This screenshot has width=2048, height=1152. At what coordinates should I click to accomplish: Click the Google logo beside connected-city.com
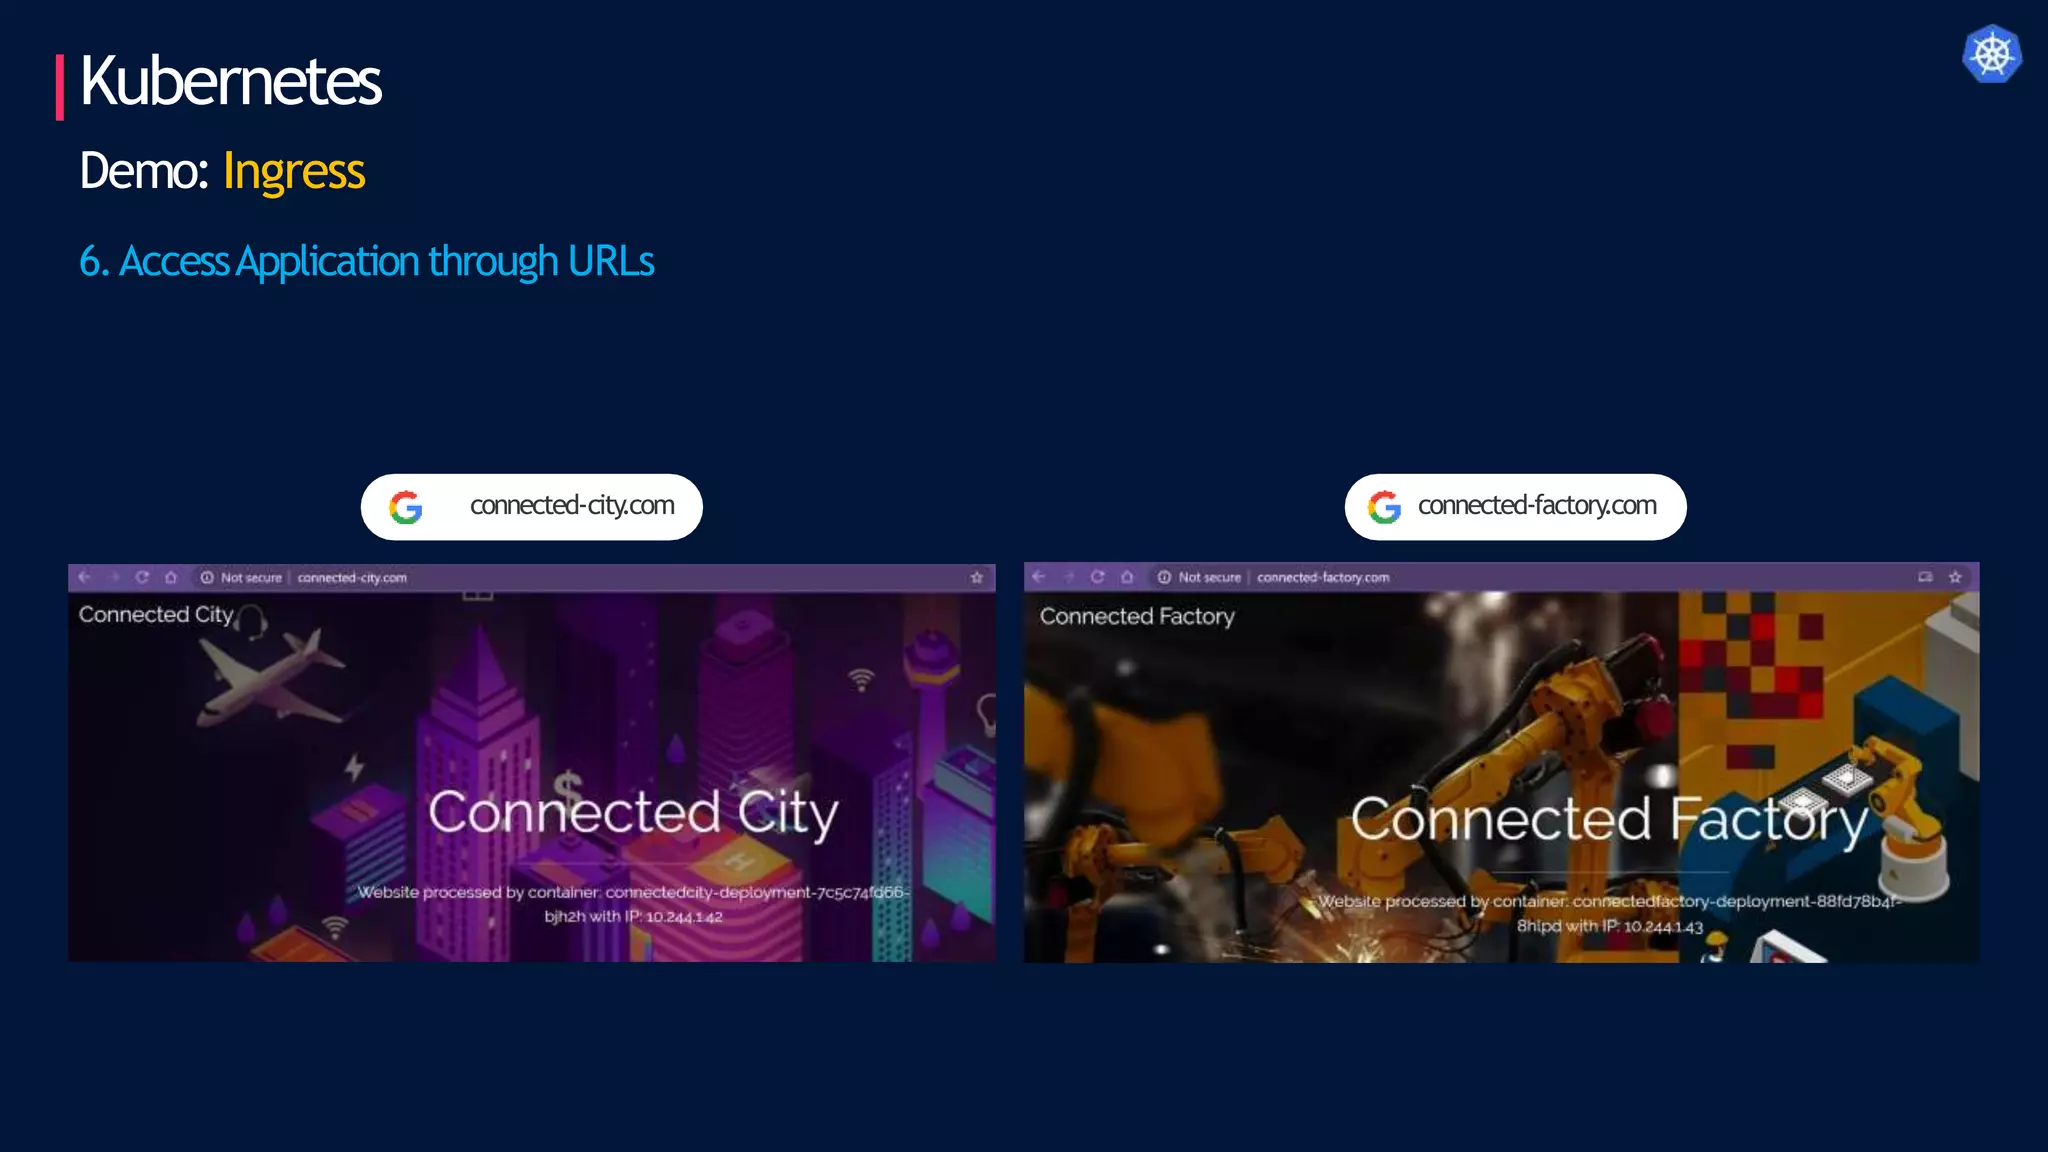[405, 507]
